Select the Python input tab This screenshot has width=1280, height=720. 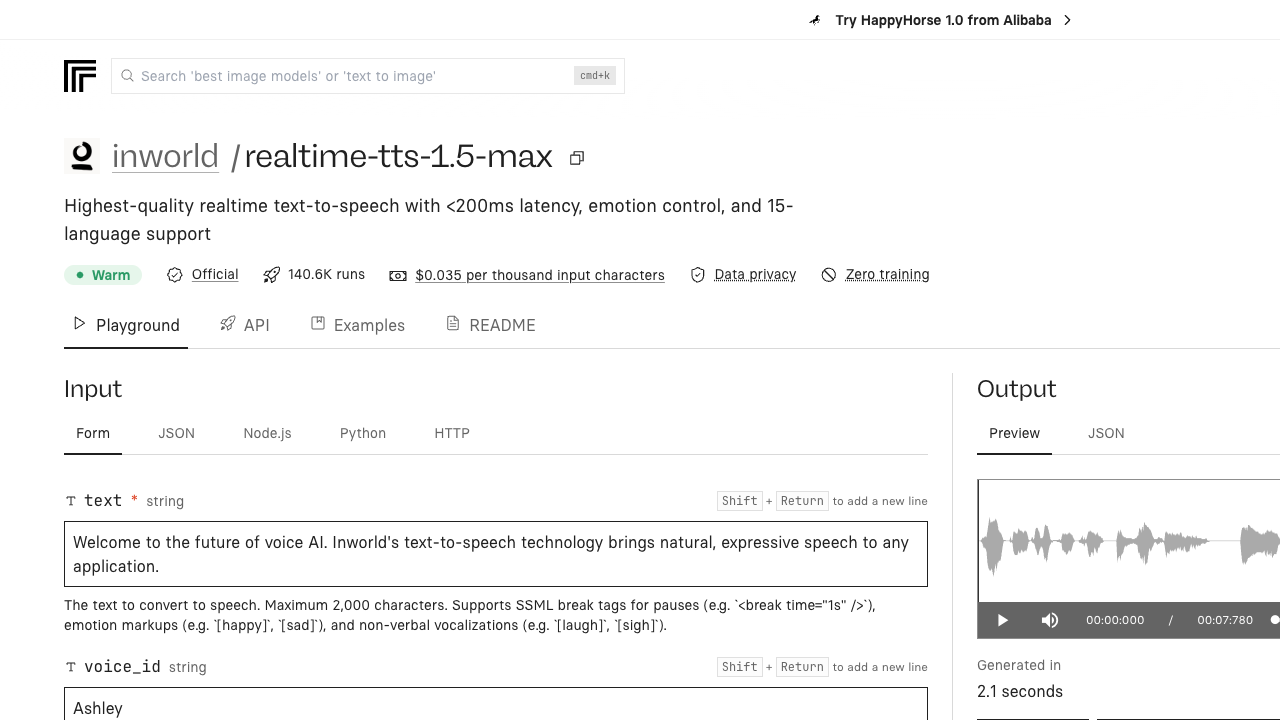[363, 433]
